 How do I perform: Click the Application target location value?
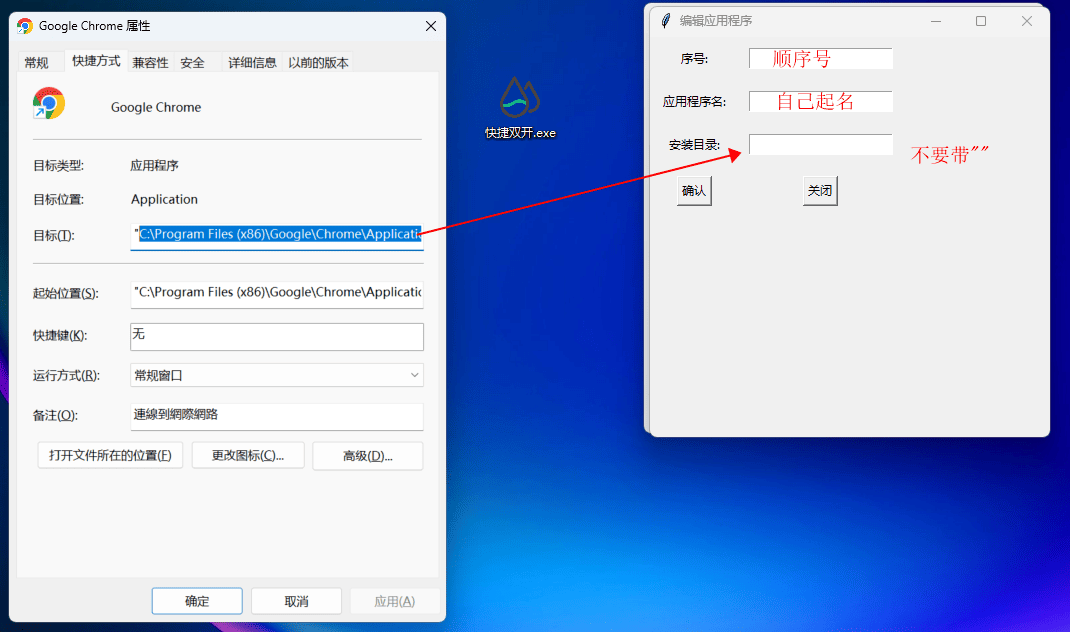tap(164, 199)
